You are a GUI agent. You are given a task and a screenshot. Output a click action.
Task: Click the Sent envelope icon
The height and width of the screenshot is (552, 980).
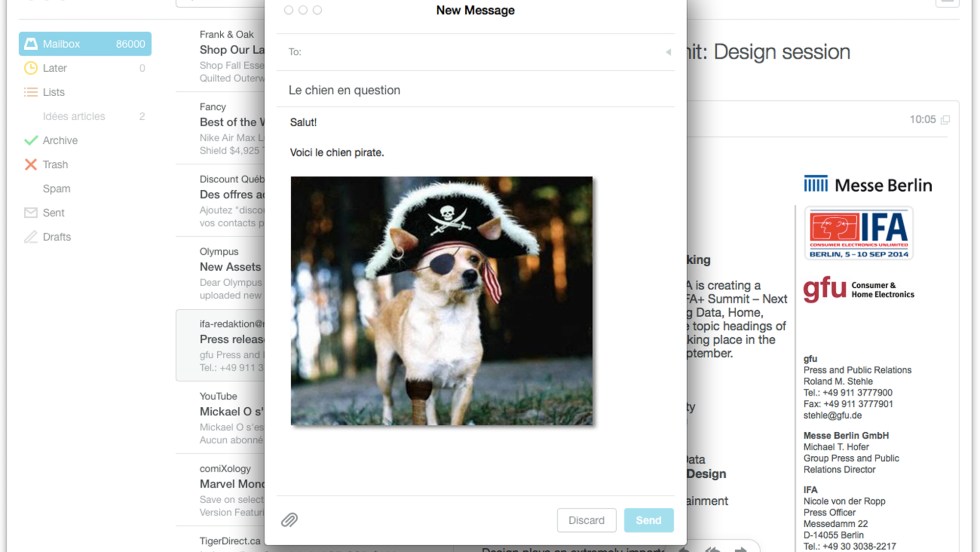tap(31, 213)
